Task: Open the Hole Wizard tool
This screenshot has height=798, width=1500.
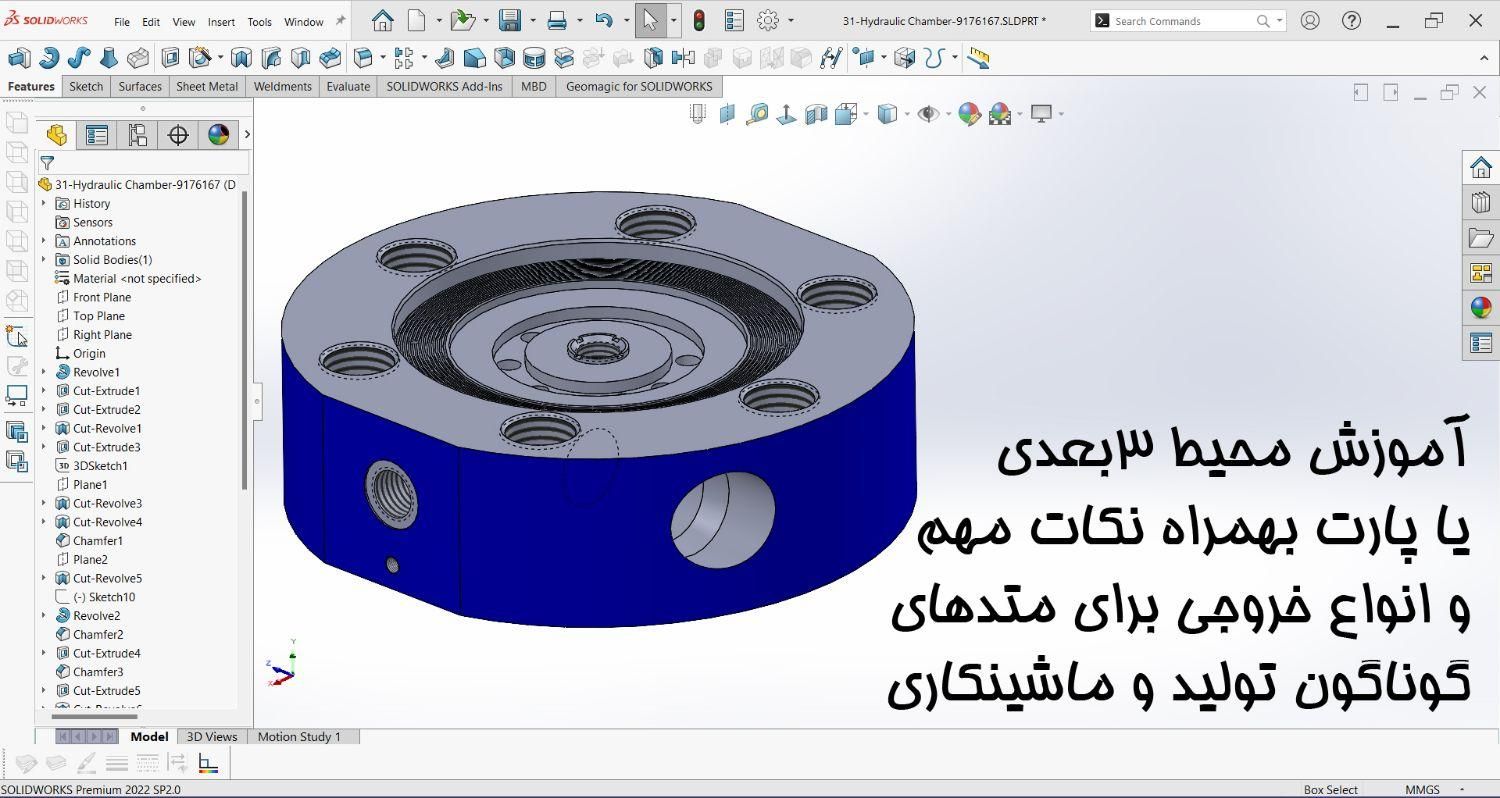Action: [201, 58]
